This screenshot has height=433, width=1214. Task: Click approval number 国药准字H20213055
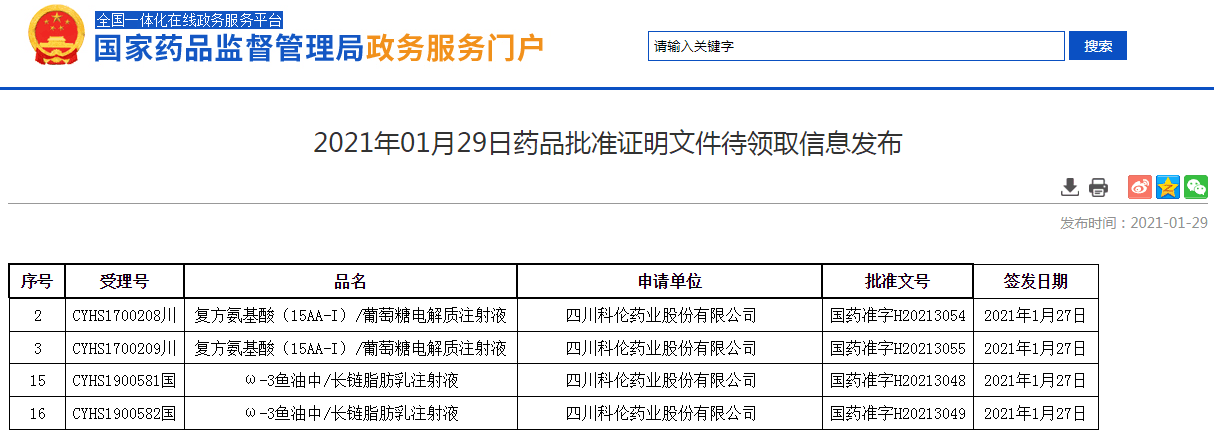898,348
